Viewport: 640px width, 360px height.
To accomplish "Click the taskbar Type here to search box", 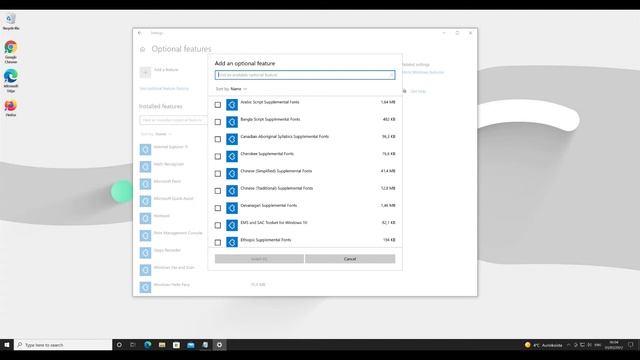I will [x=63, y=345].
